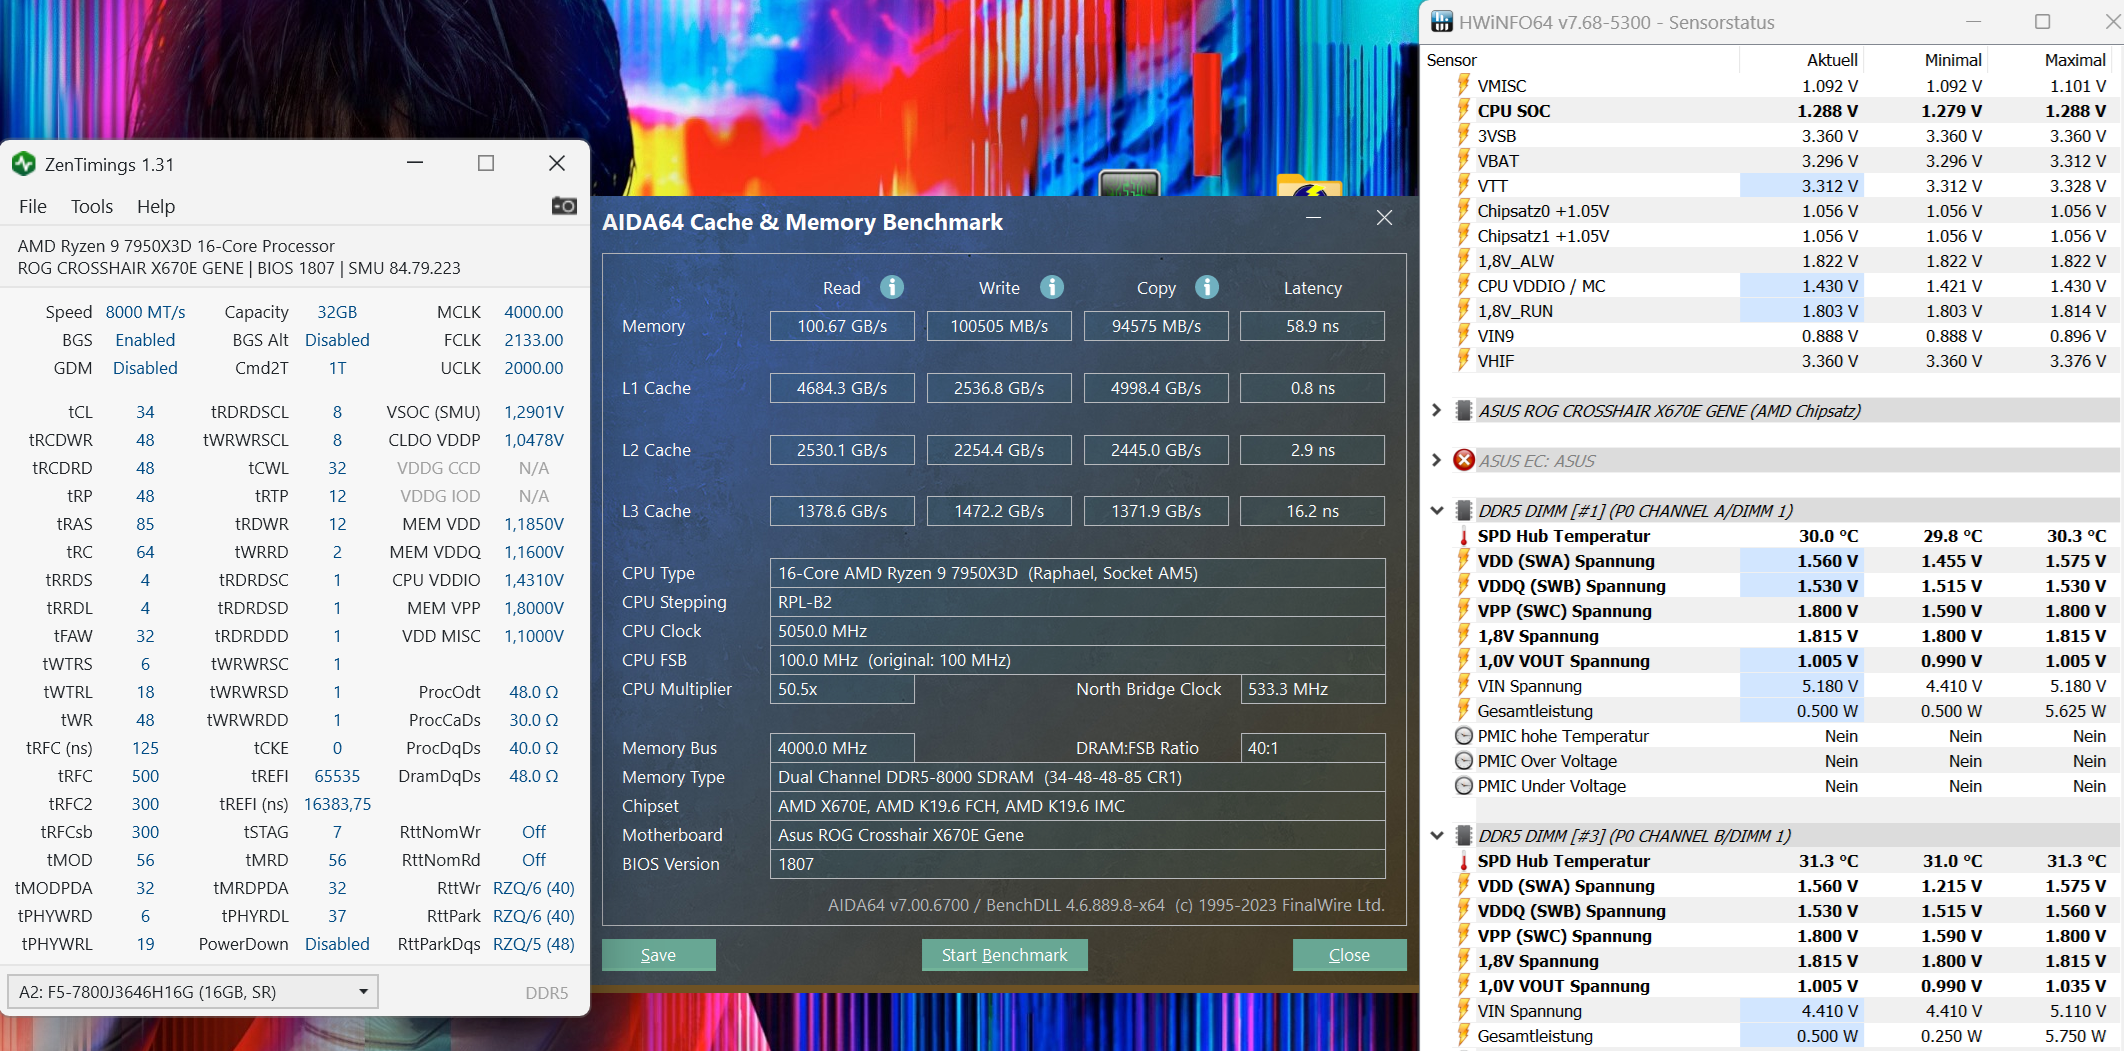Click the lightning icon next to VBAT

1464,160
